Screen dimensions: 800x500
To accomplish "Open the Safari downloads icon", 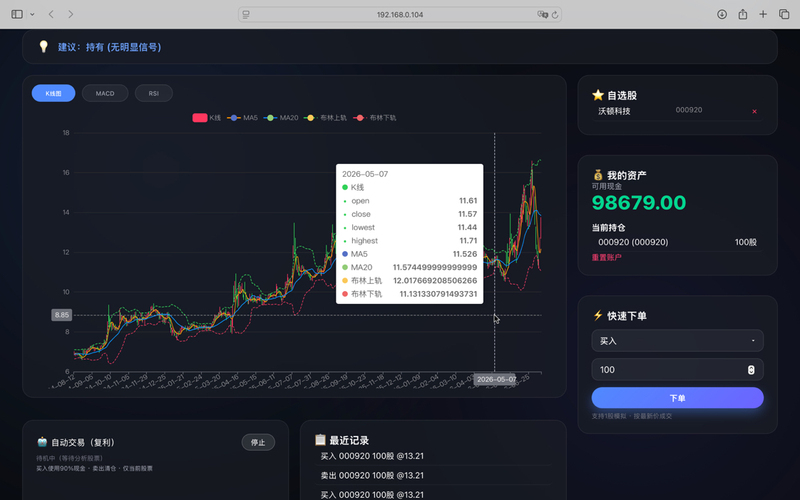I will [x=721, y=14].
